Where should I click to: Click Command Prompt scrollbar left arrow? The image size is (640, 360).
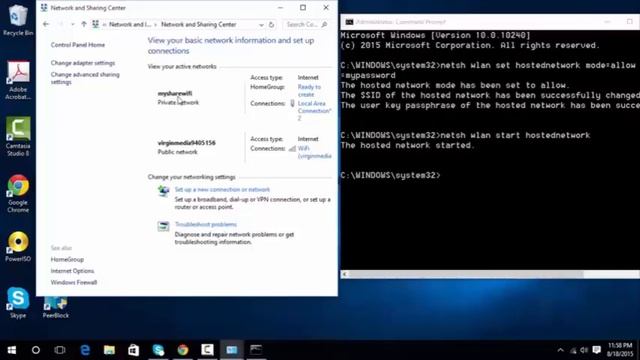click(x=344, y=274)
